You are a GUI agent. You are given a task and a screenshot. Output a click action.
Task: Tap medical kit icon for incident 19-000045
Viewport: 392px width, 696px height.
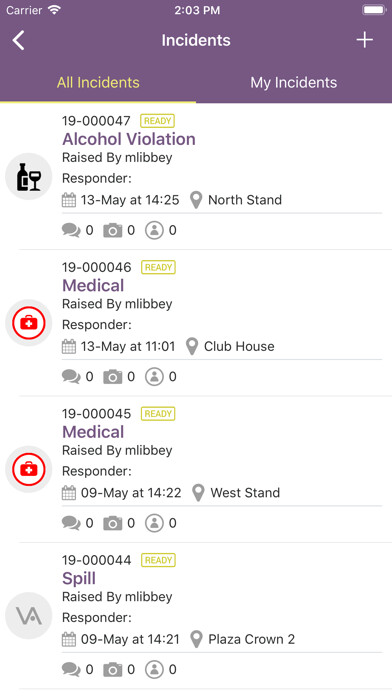click(29, 469)
